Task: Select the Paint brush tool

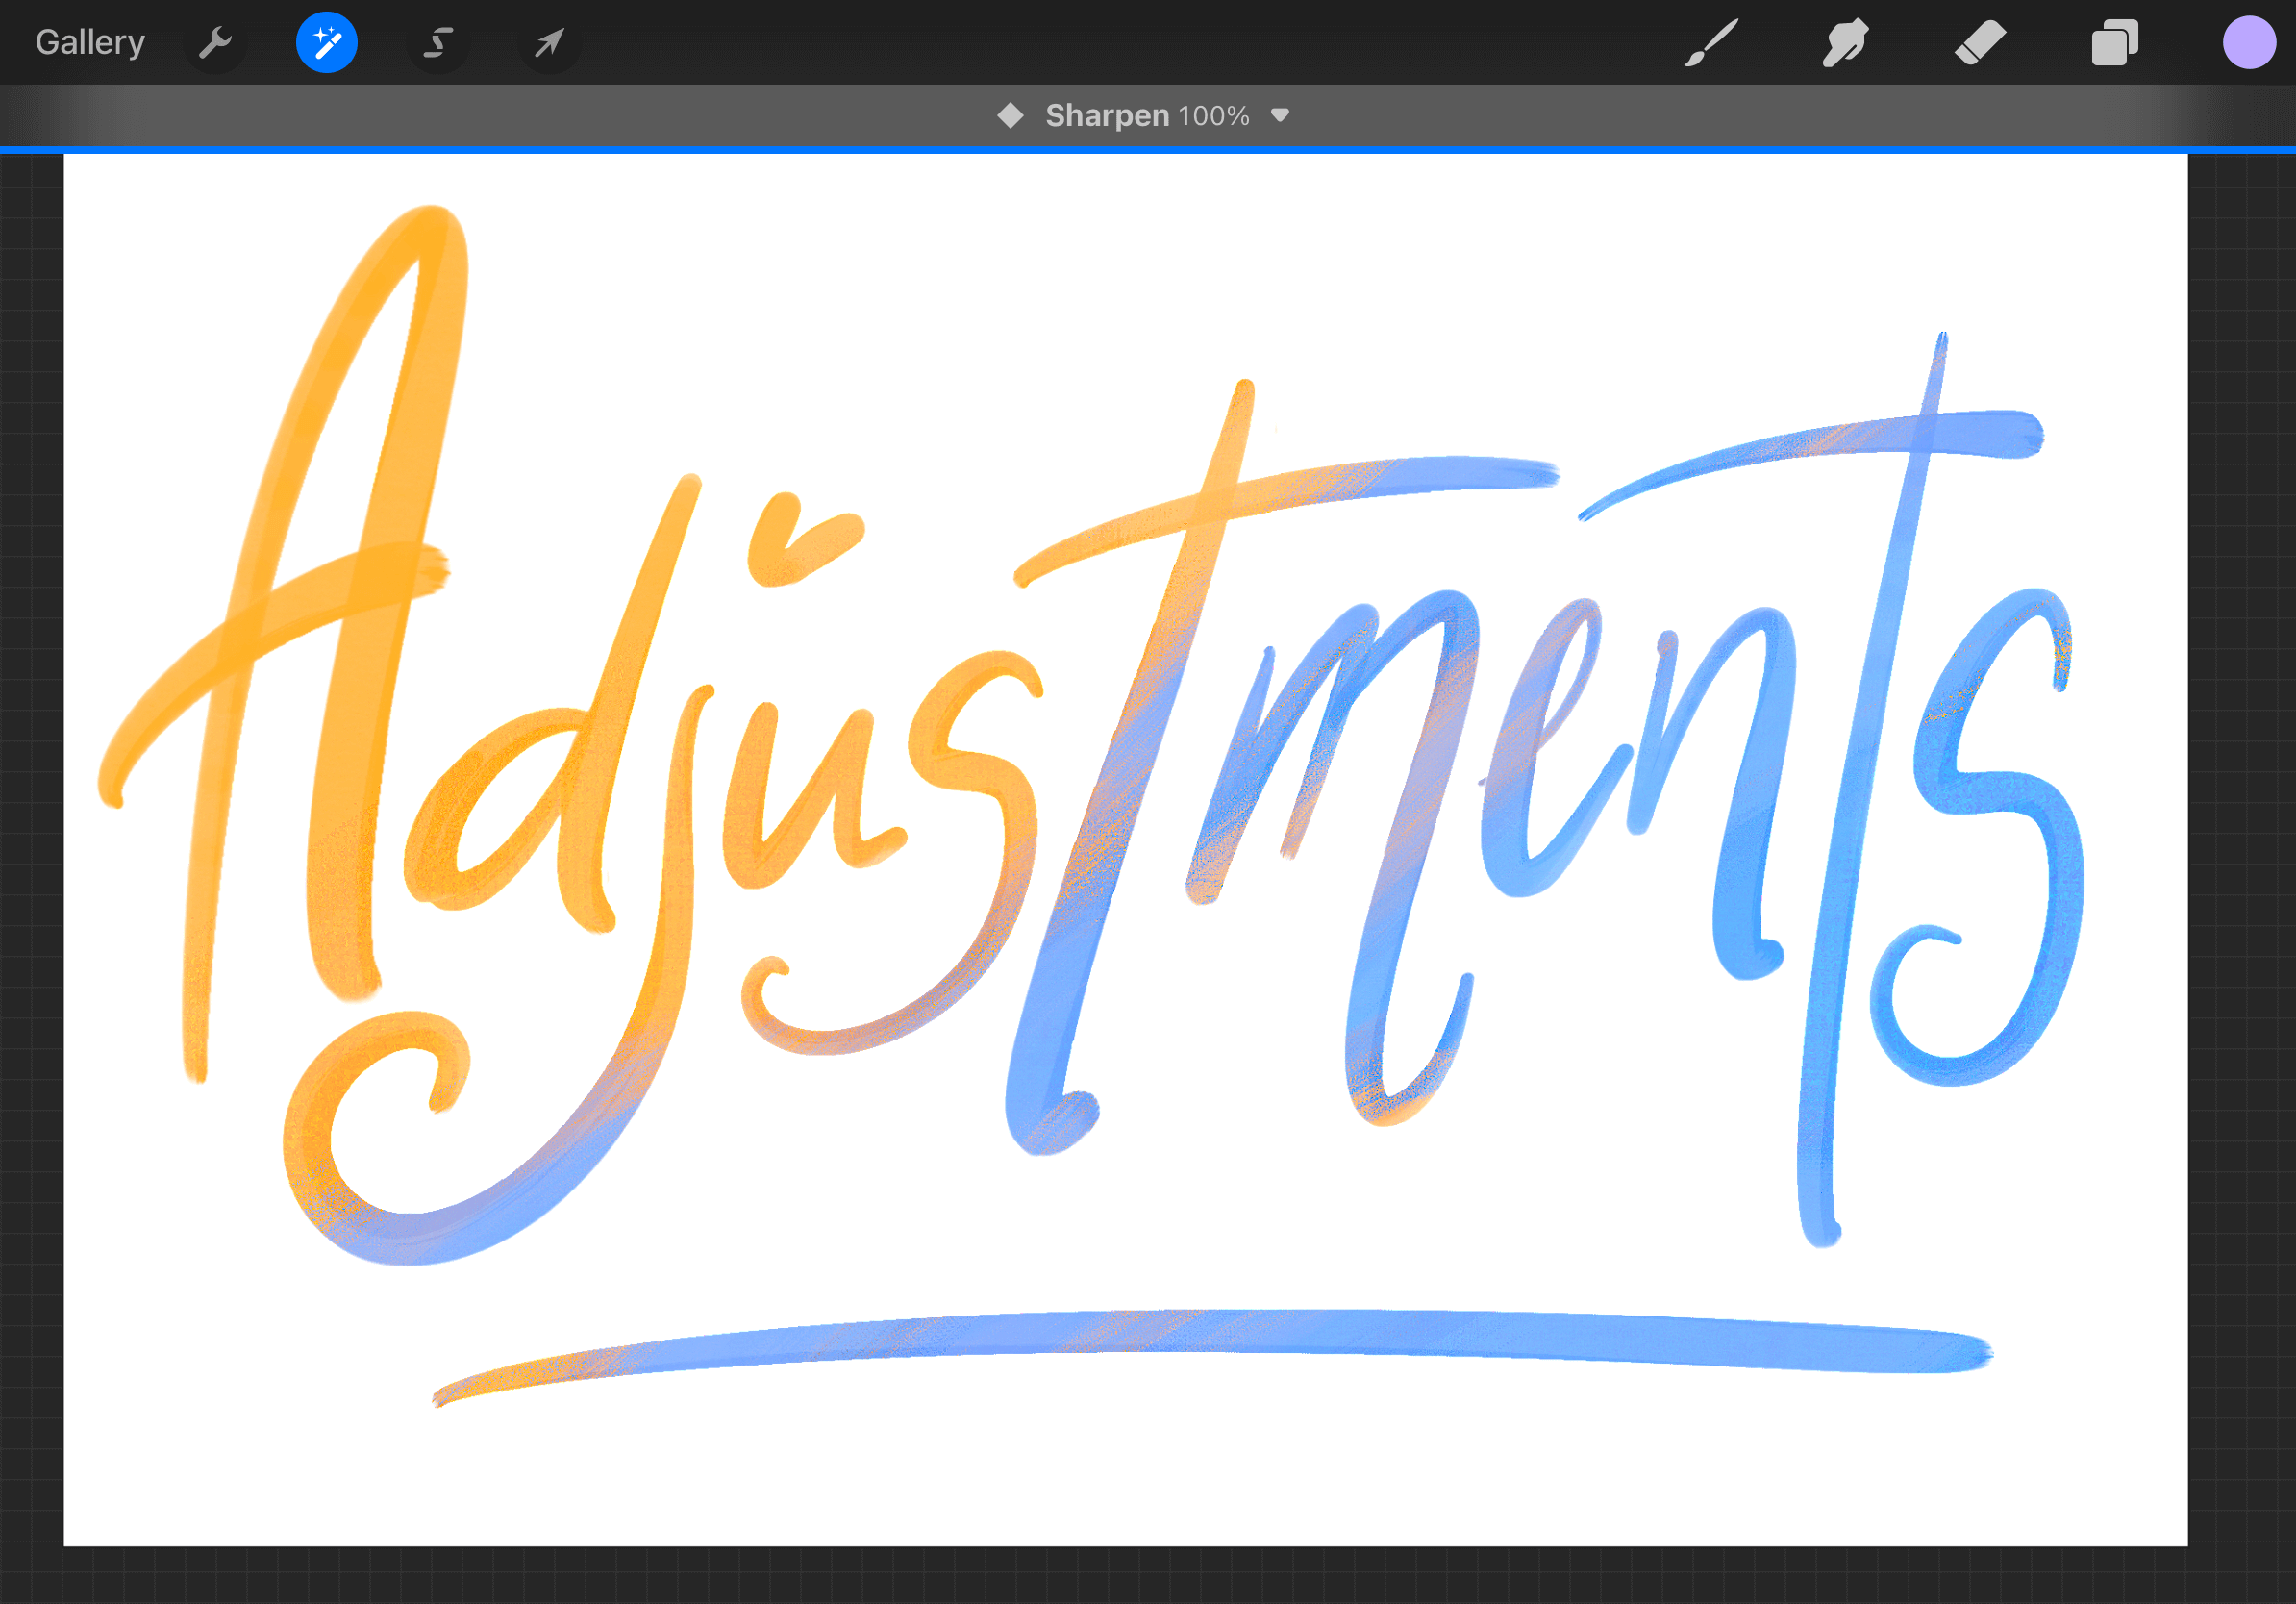Action: tap(1711, 42)
